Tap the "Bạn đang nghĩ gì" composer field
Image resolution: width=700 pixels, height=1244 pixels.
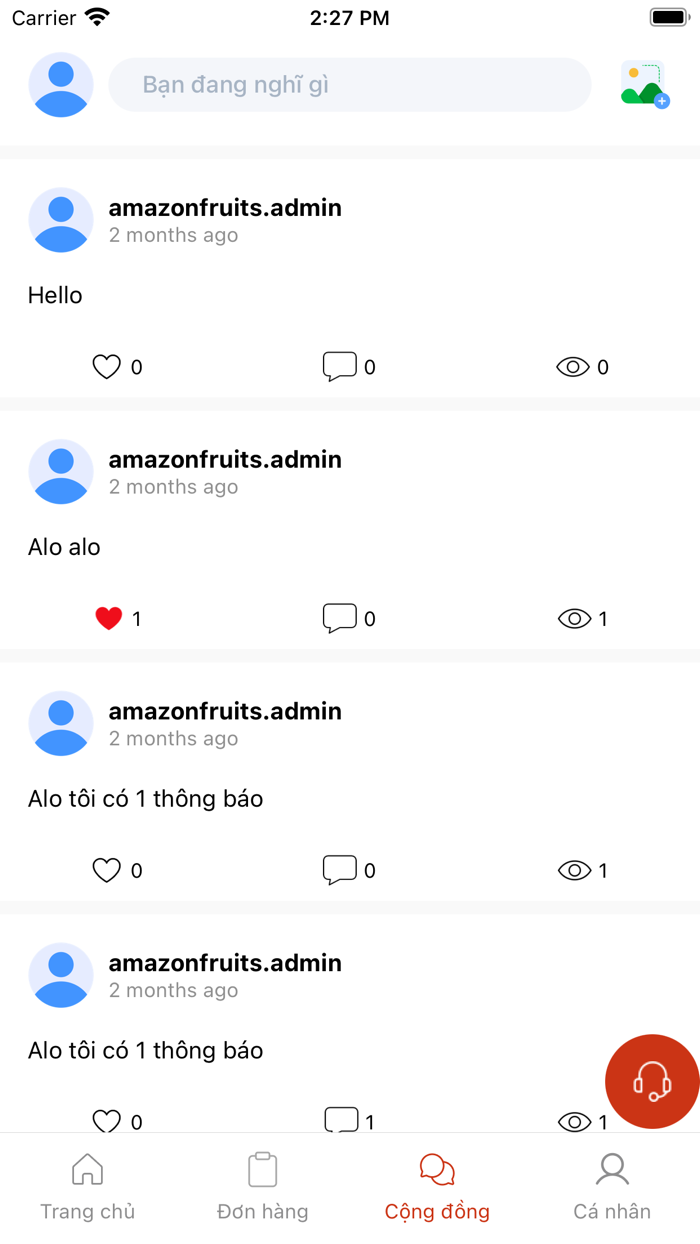tap(349, 84)
